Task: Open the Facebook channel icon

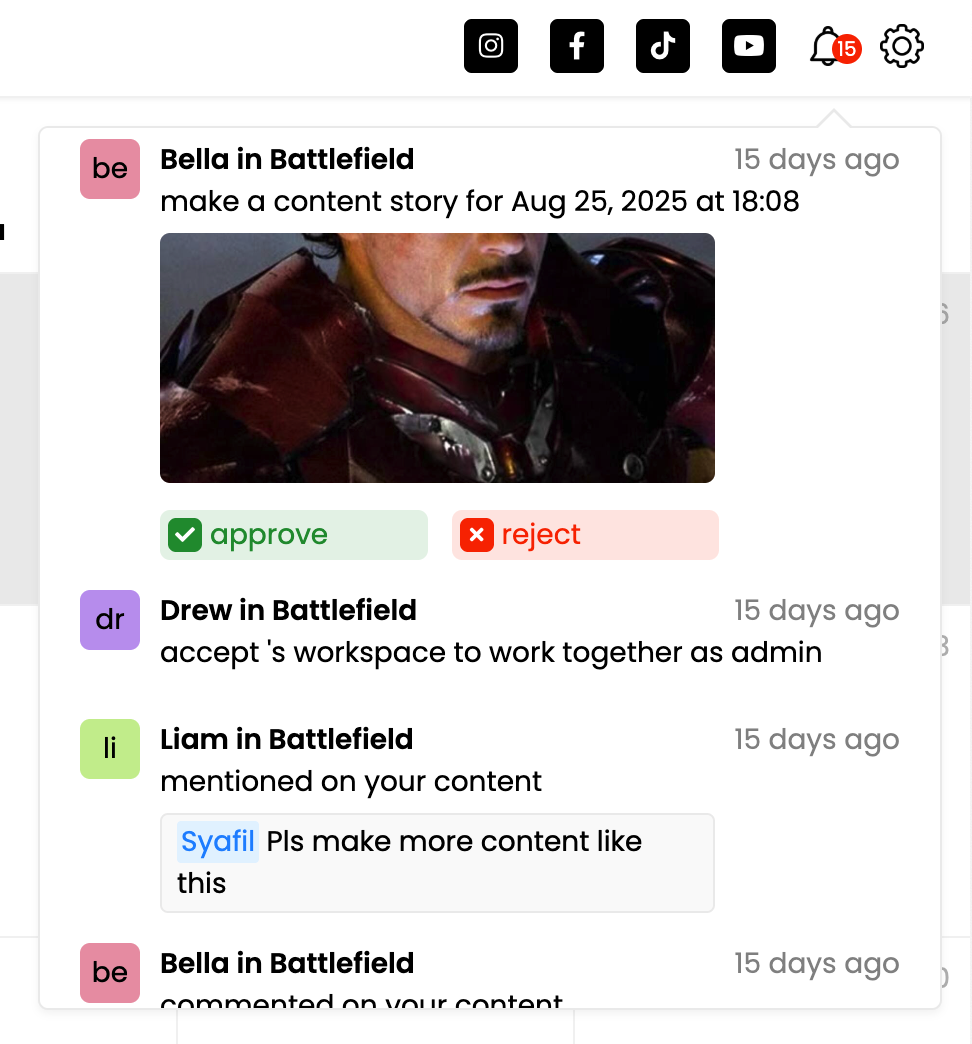Action: click(577, 46)
